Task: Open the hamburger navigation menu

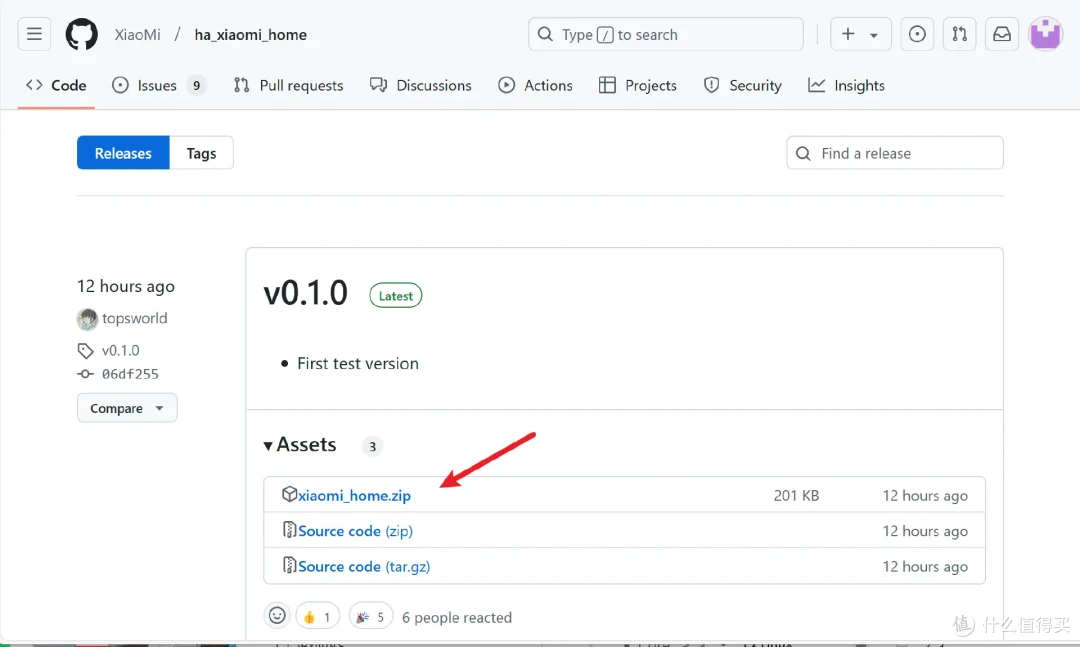Action: [x=34, y=34]
